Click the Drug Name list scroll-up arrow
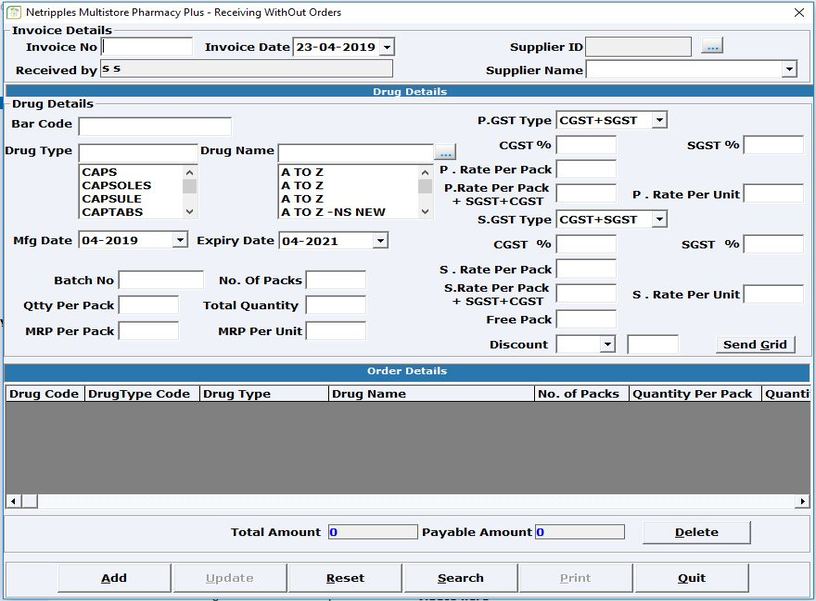The height and width of the screenshot is (601, 816). (425, 172)
